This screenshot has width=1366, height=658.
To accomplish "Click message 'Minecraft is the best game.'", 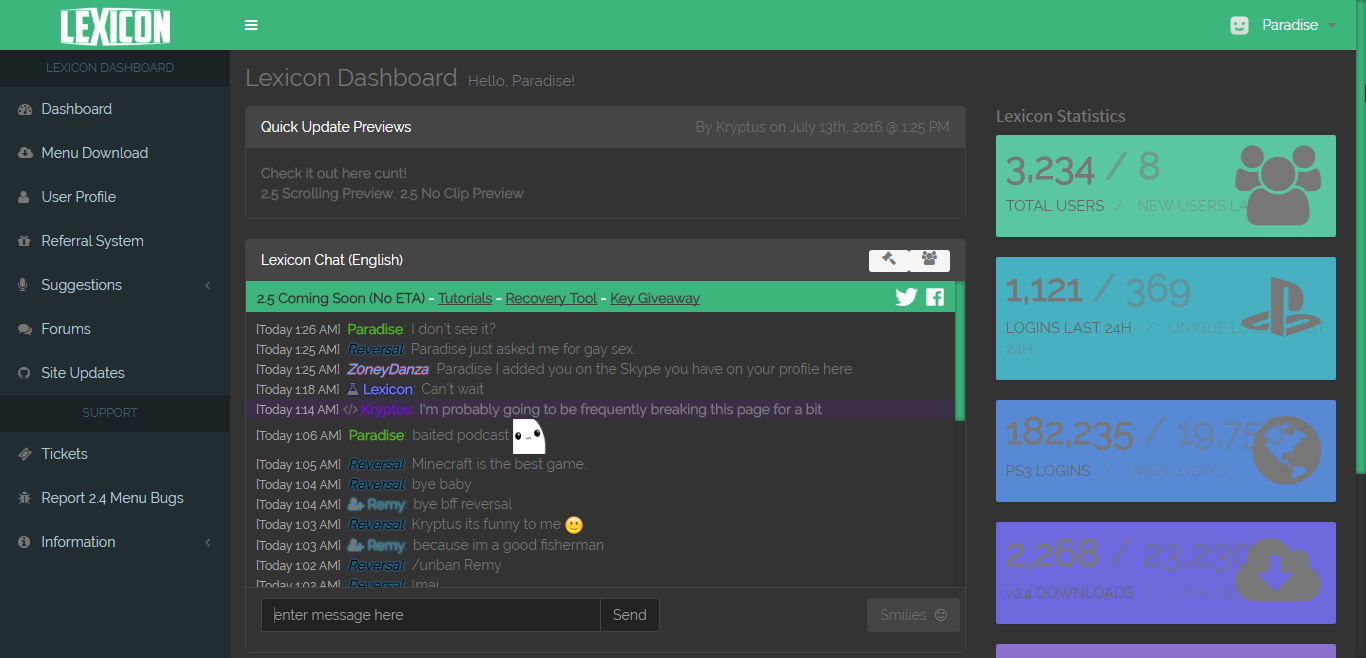I will click(x=499, y=464).
